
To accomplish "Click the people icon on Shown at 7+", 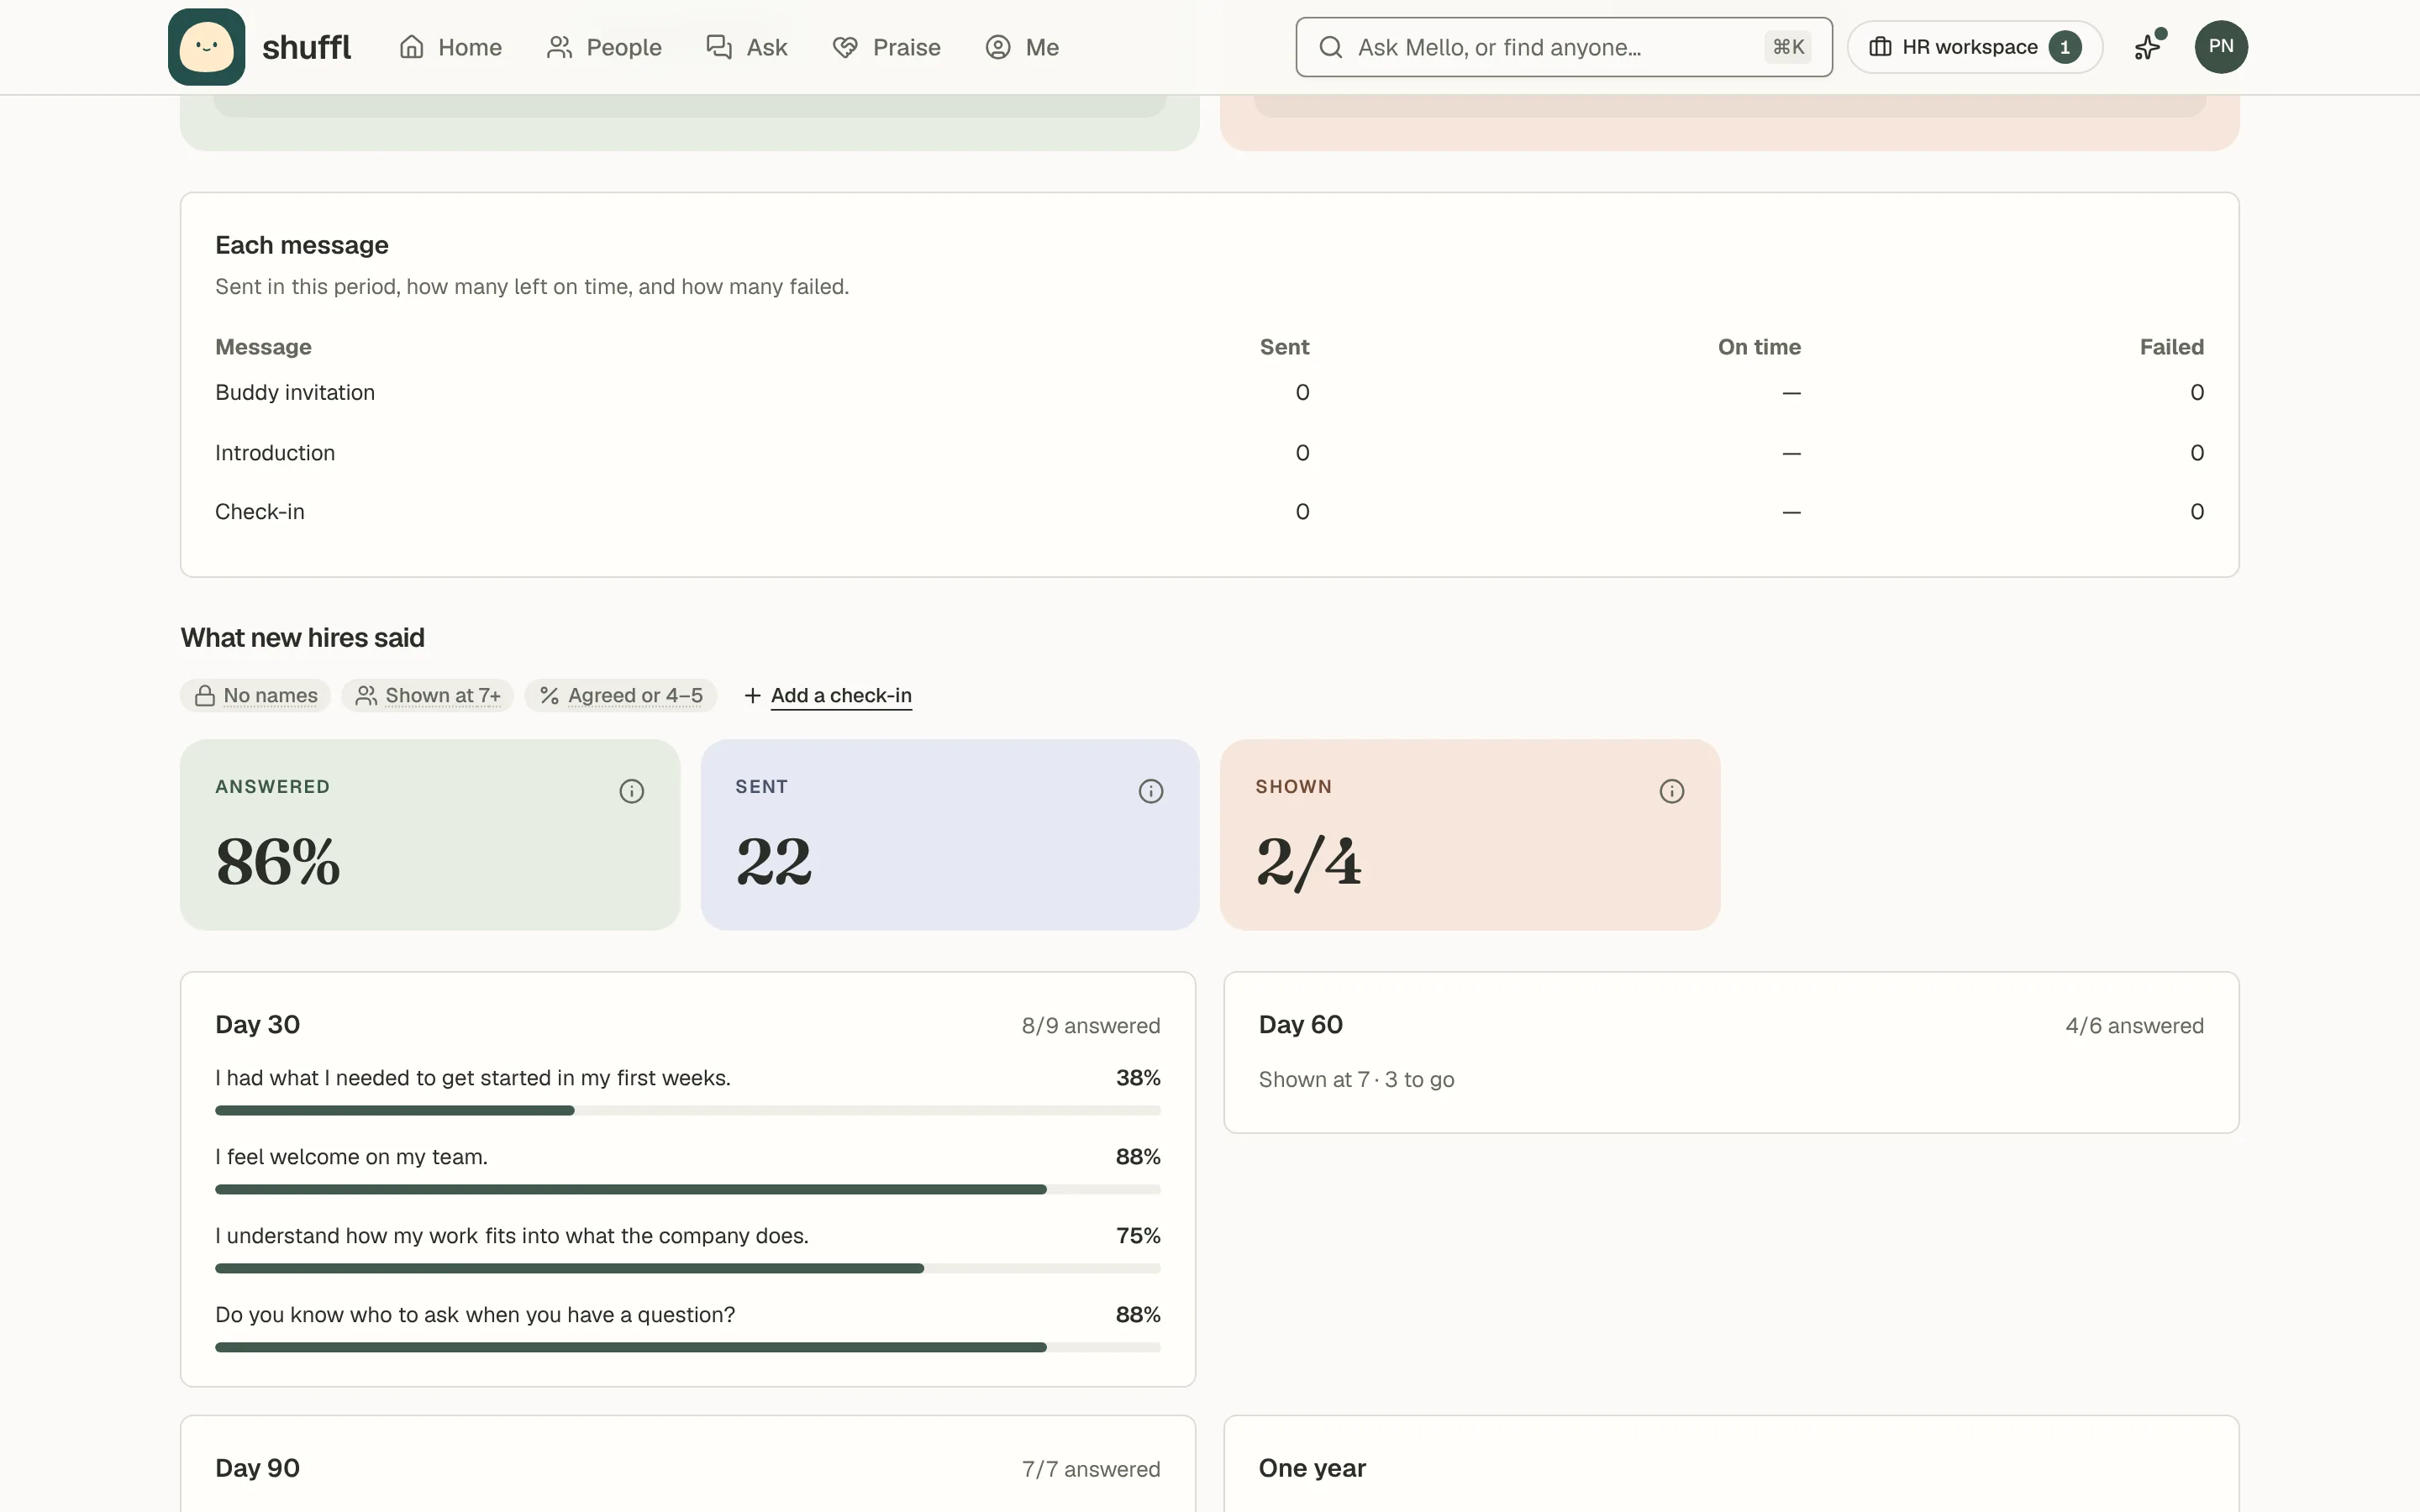I will point(367,695).
